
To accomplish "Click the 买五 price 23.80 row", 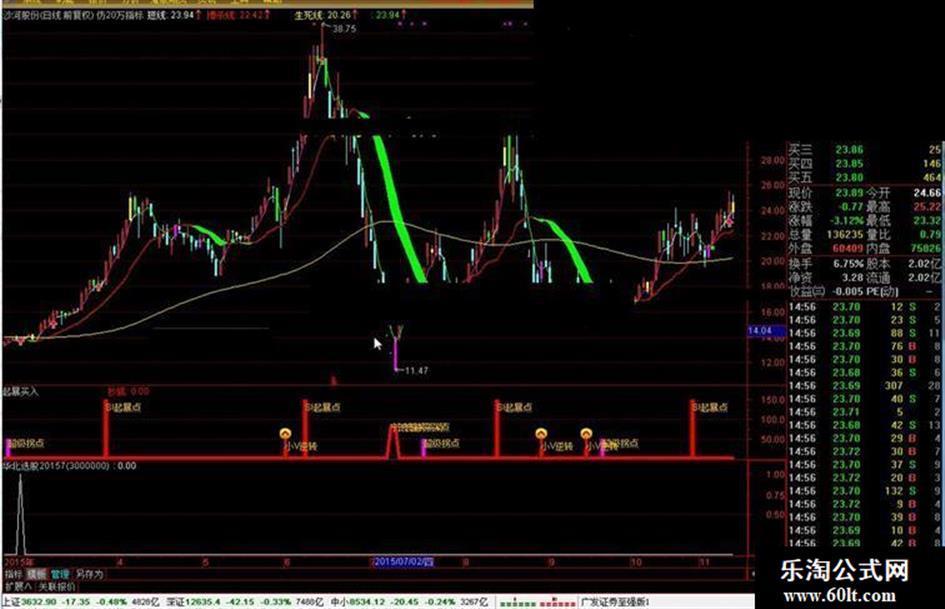I will pos(865,177).
